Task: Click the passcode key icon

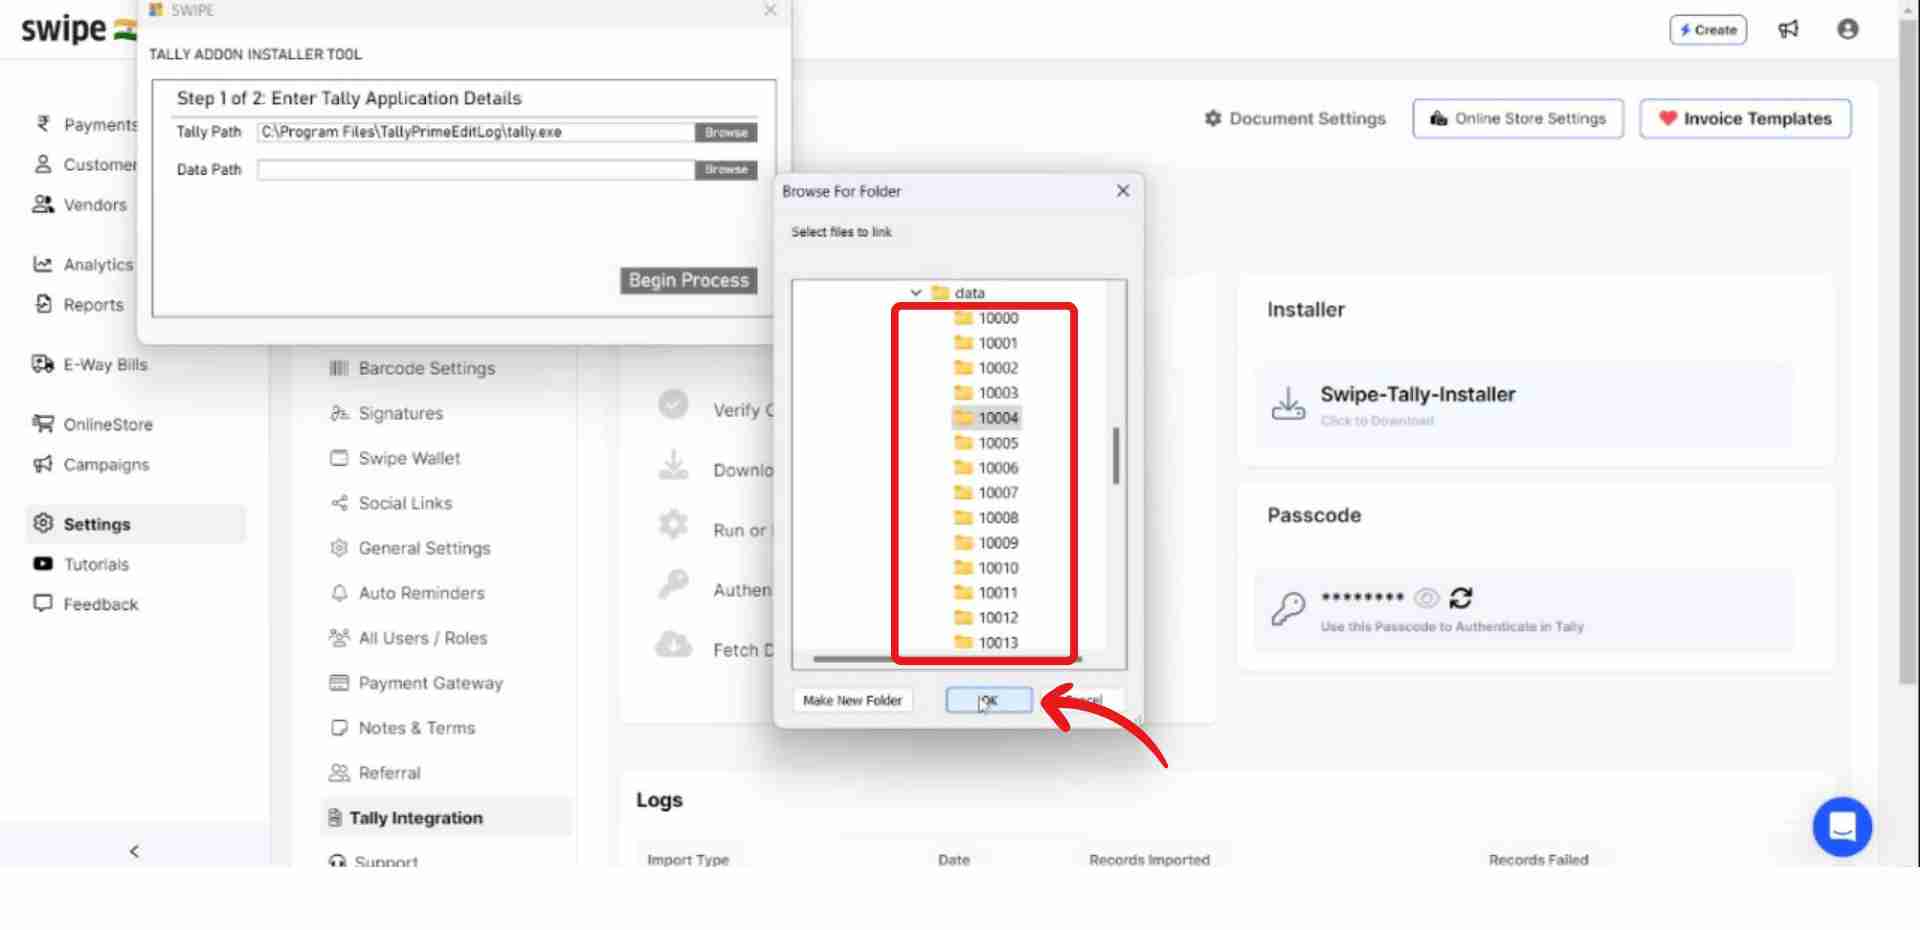Action: [x=1288, y=607]
